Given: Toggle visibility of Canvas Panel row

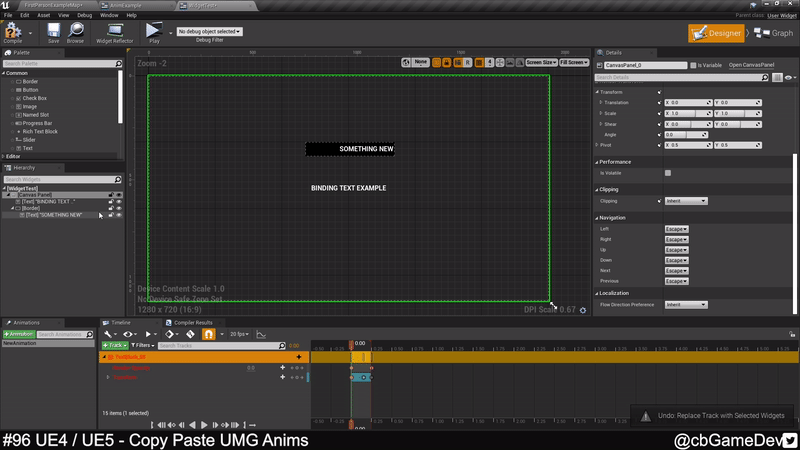Looking at the screenshot, I should click(x=119, y=195).
